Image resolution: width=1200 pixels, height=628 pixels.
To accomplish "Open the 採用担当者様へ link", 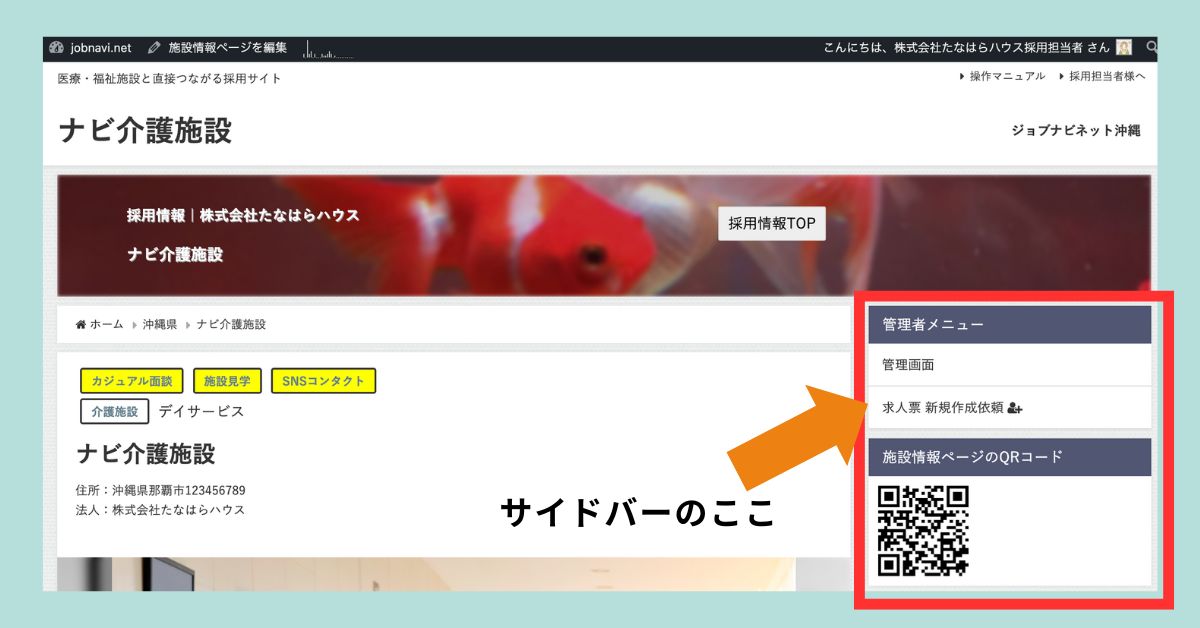I will coord(1107,76).
